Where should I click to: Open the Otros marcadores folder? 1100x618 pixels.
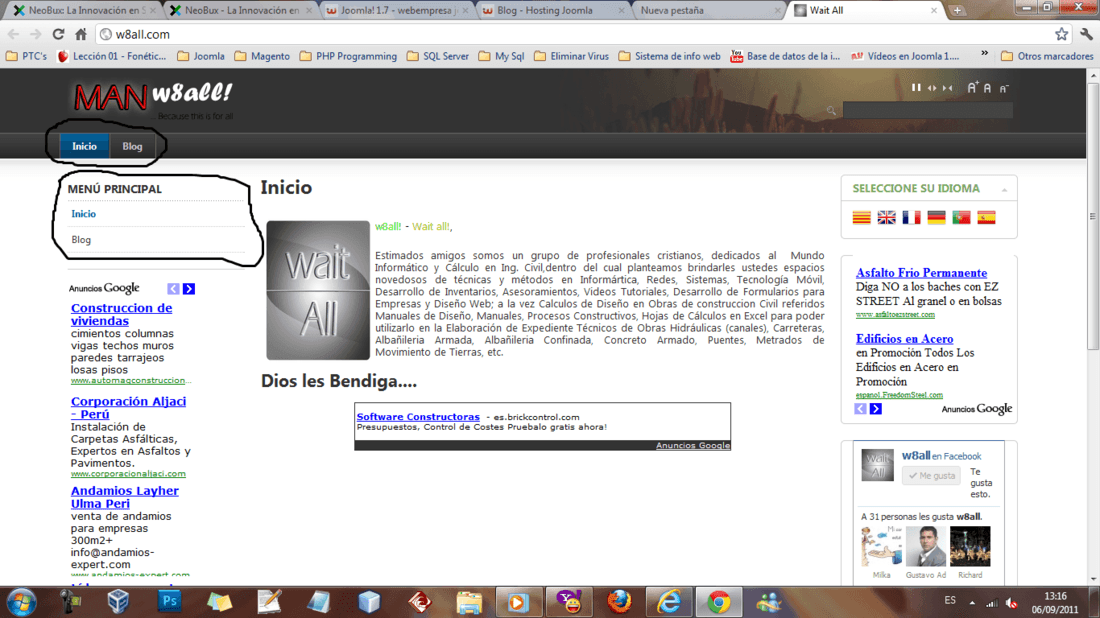point(1047,56)
